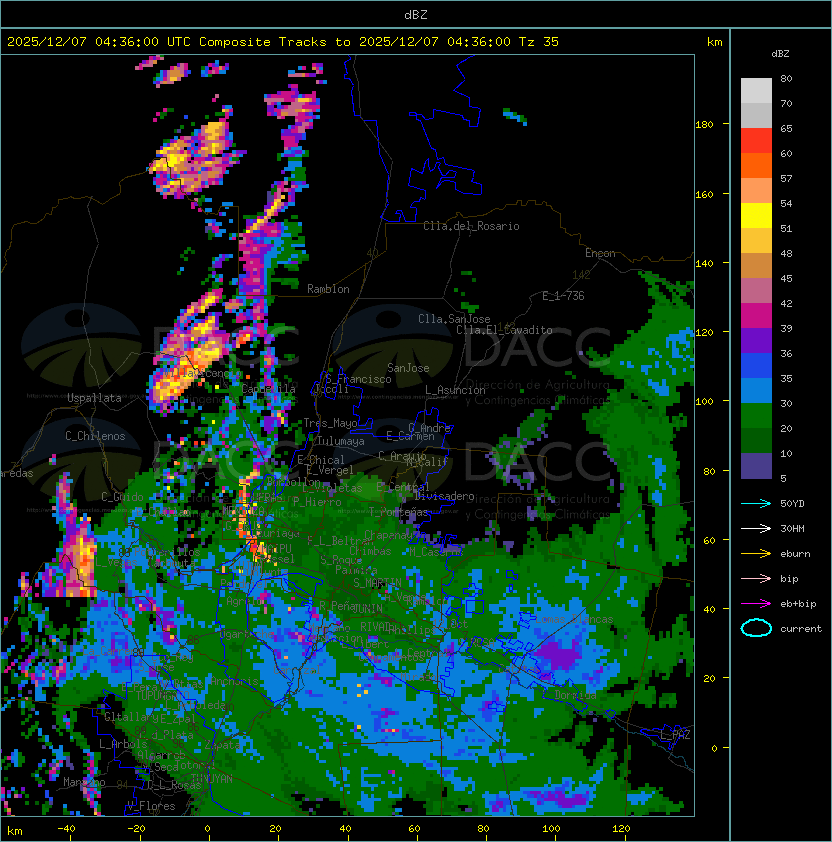The height and width of the screenshot is (842, 832).
Task: Click the L_Arbols map label
Action: (123, 744)
